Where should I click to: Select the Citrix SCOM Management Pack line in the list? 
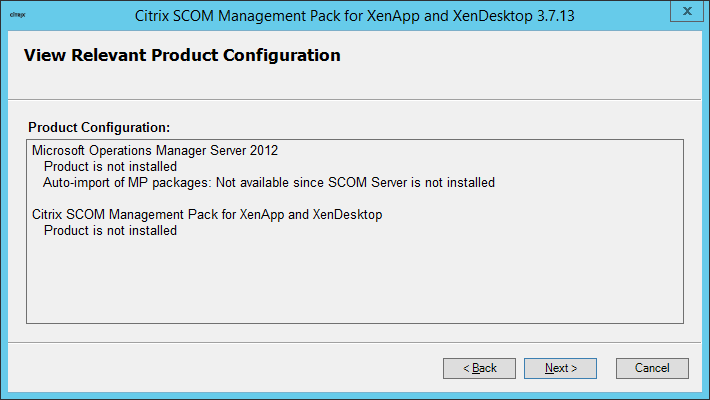[207, 215]
